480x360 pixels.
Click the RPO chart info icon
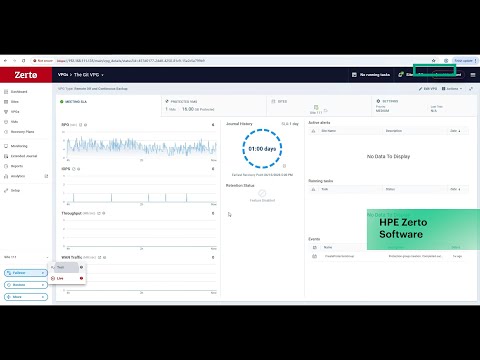pos(86,125)
